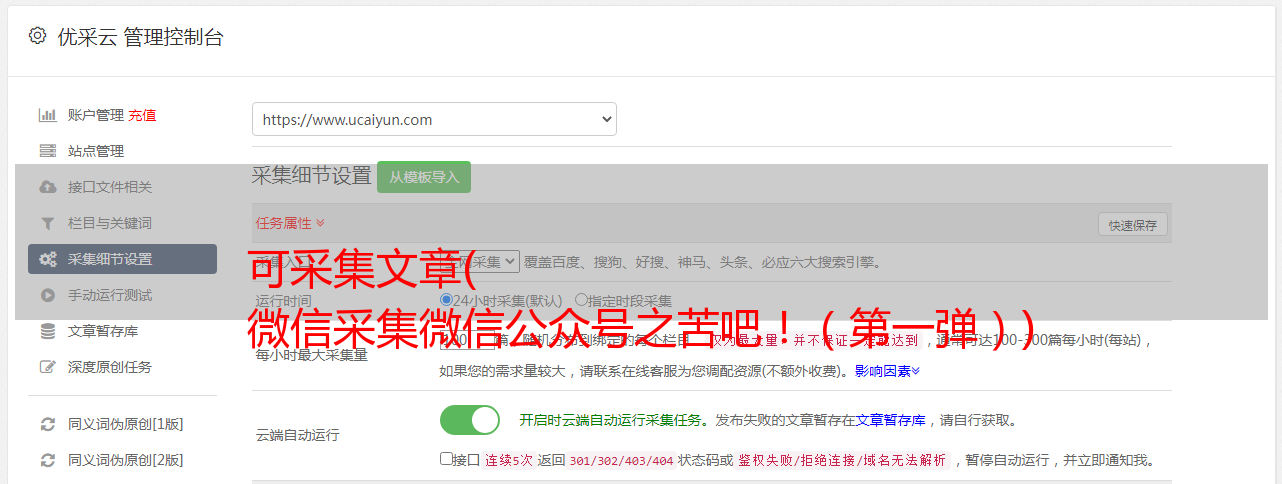Click the bar chart icon for 账户管理
Image resolution: width=1282 pixels, height=484 pixels.
pos(47,115)
